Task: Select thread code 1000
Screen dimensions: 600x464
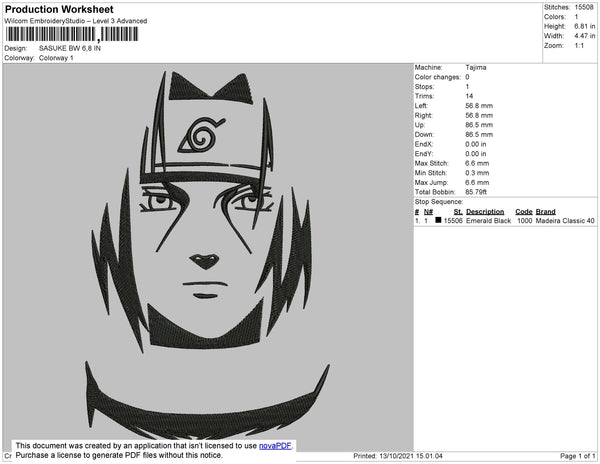Action: coord(524,221)
